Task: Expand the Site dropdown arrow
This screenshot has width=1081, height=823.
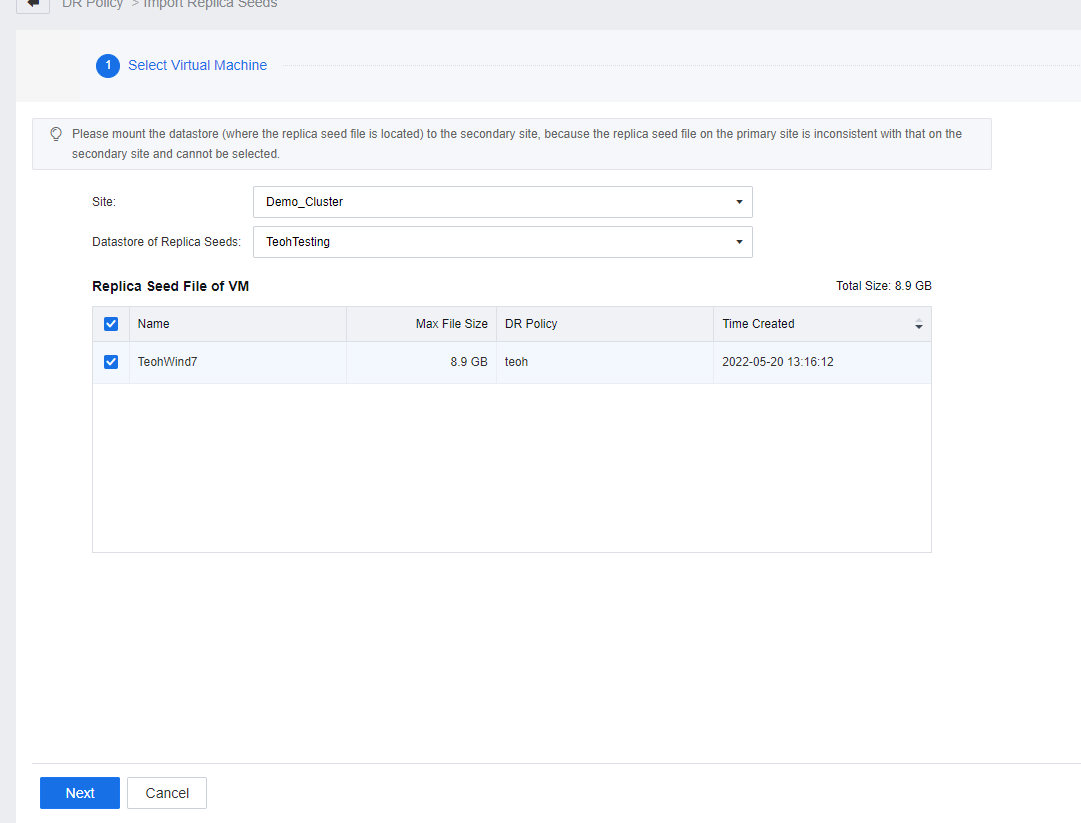Action: pyautogui.click(x=738, y=202)
